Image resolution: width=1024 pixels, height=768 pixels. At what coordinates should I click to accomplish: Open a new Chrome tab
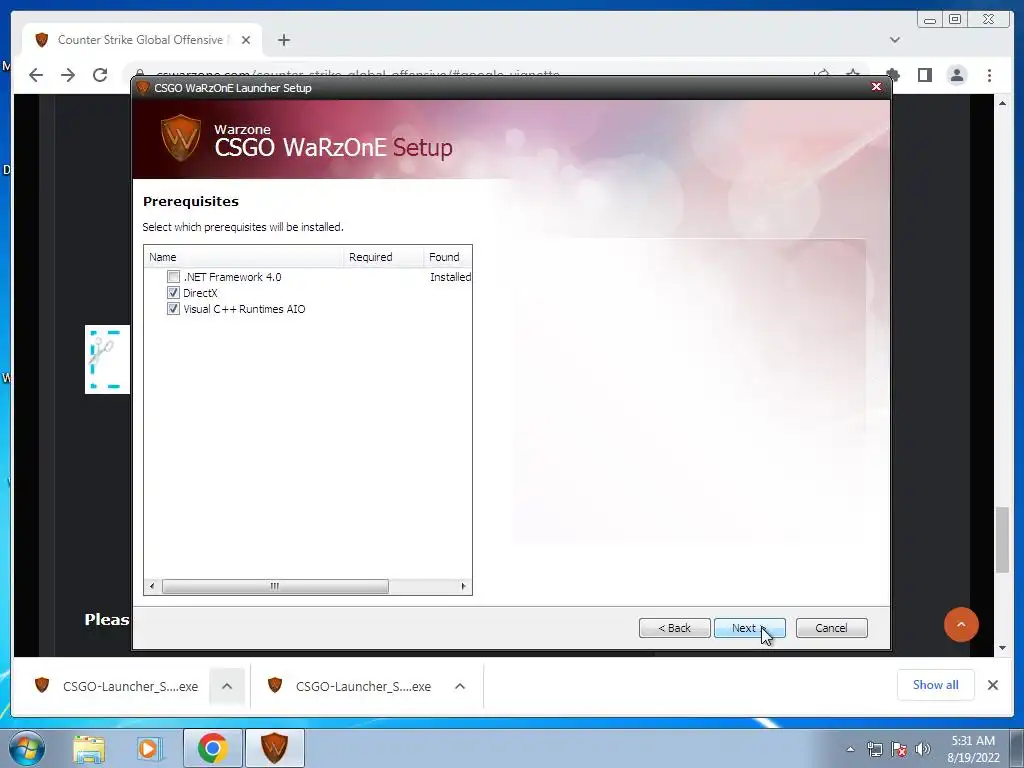coord(283,40)
